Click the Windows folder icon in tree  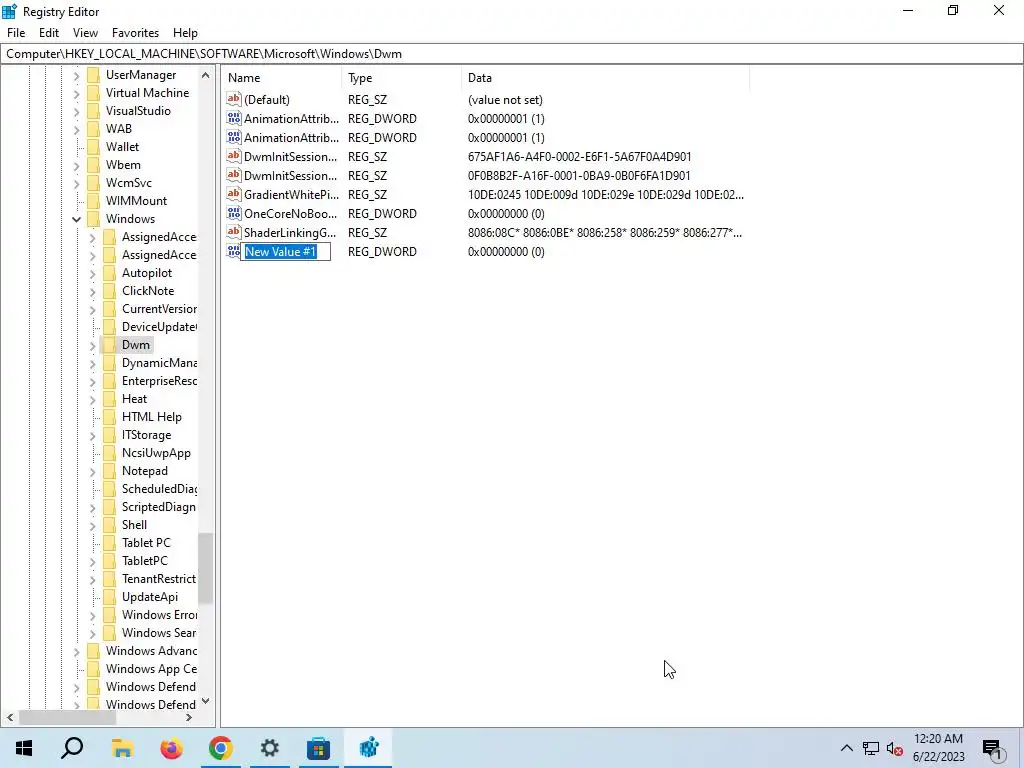93,219
